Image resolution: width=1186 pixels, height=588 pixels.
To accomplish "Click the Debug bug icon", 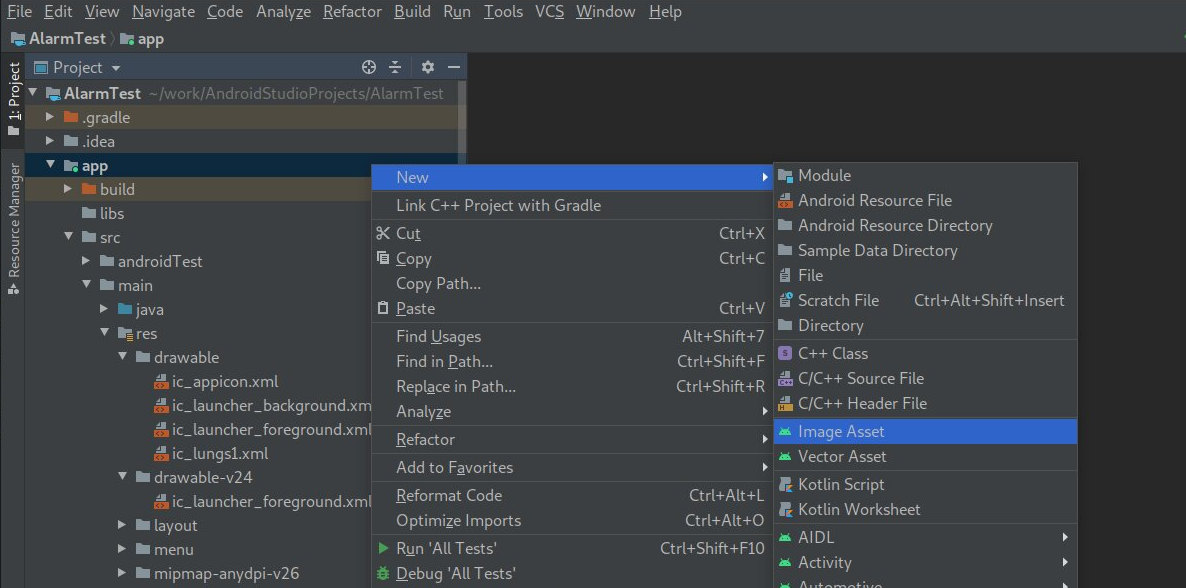I will tap(383, 573).
